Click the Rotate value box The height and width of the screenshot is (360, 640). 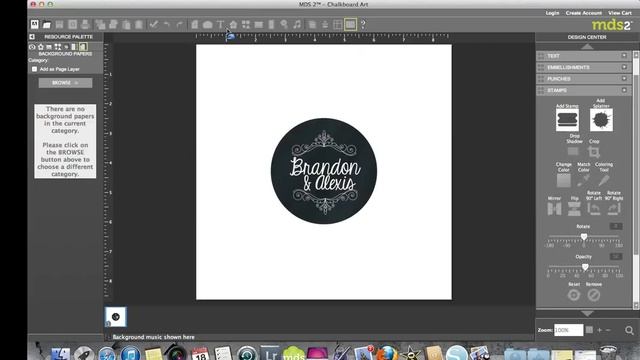[x=616, y=226]
